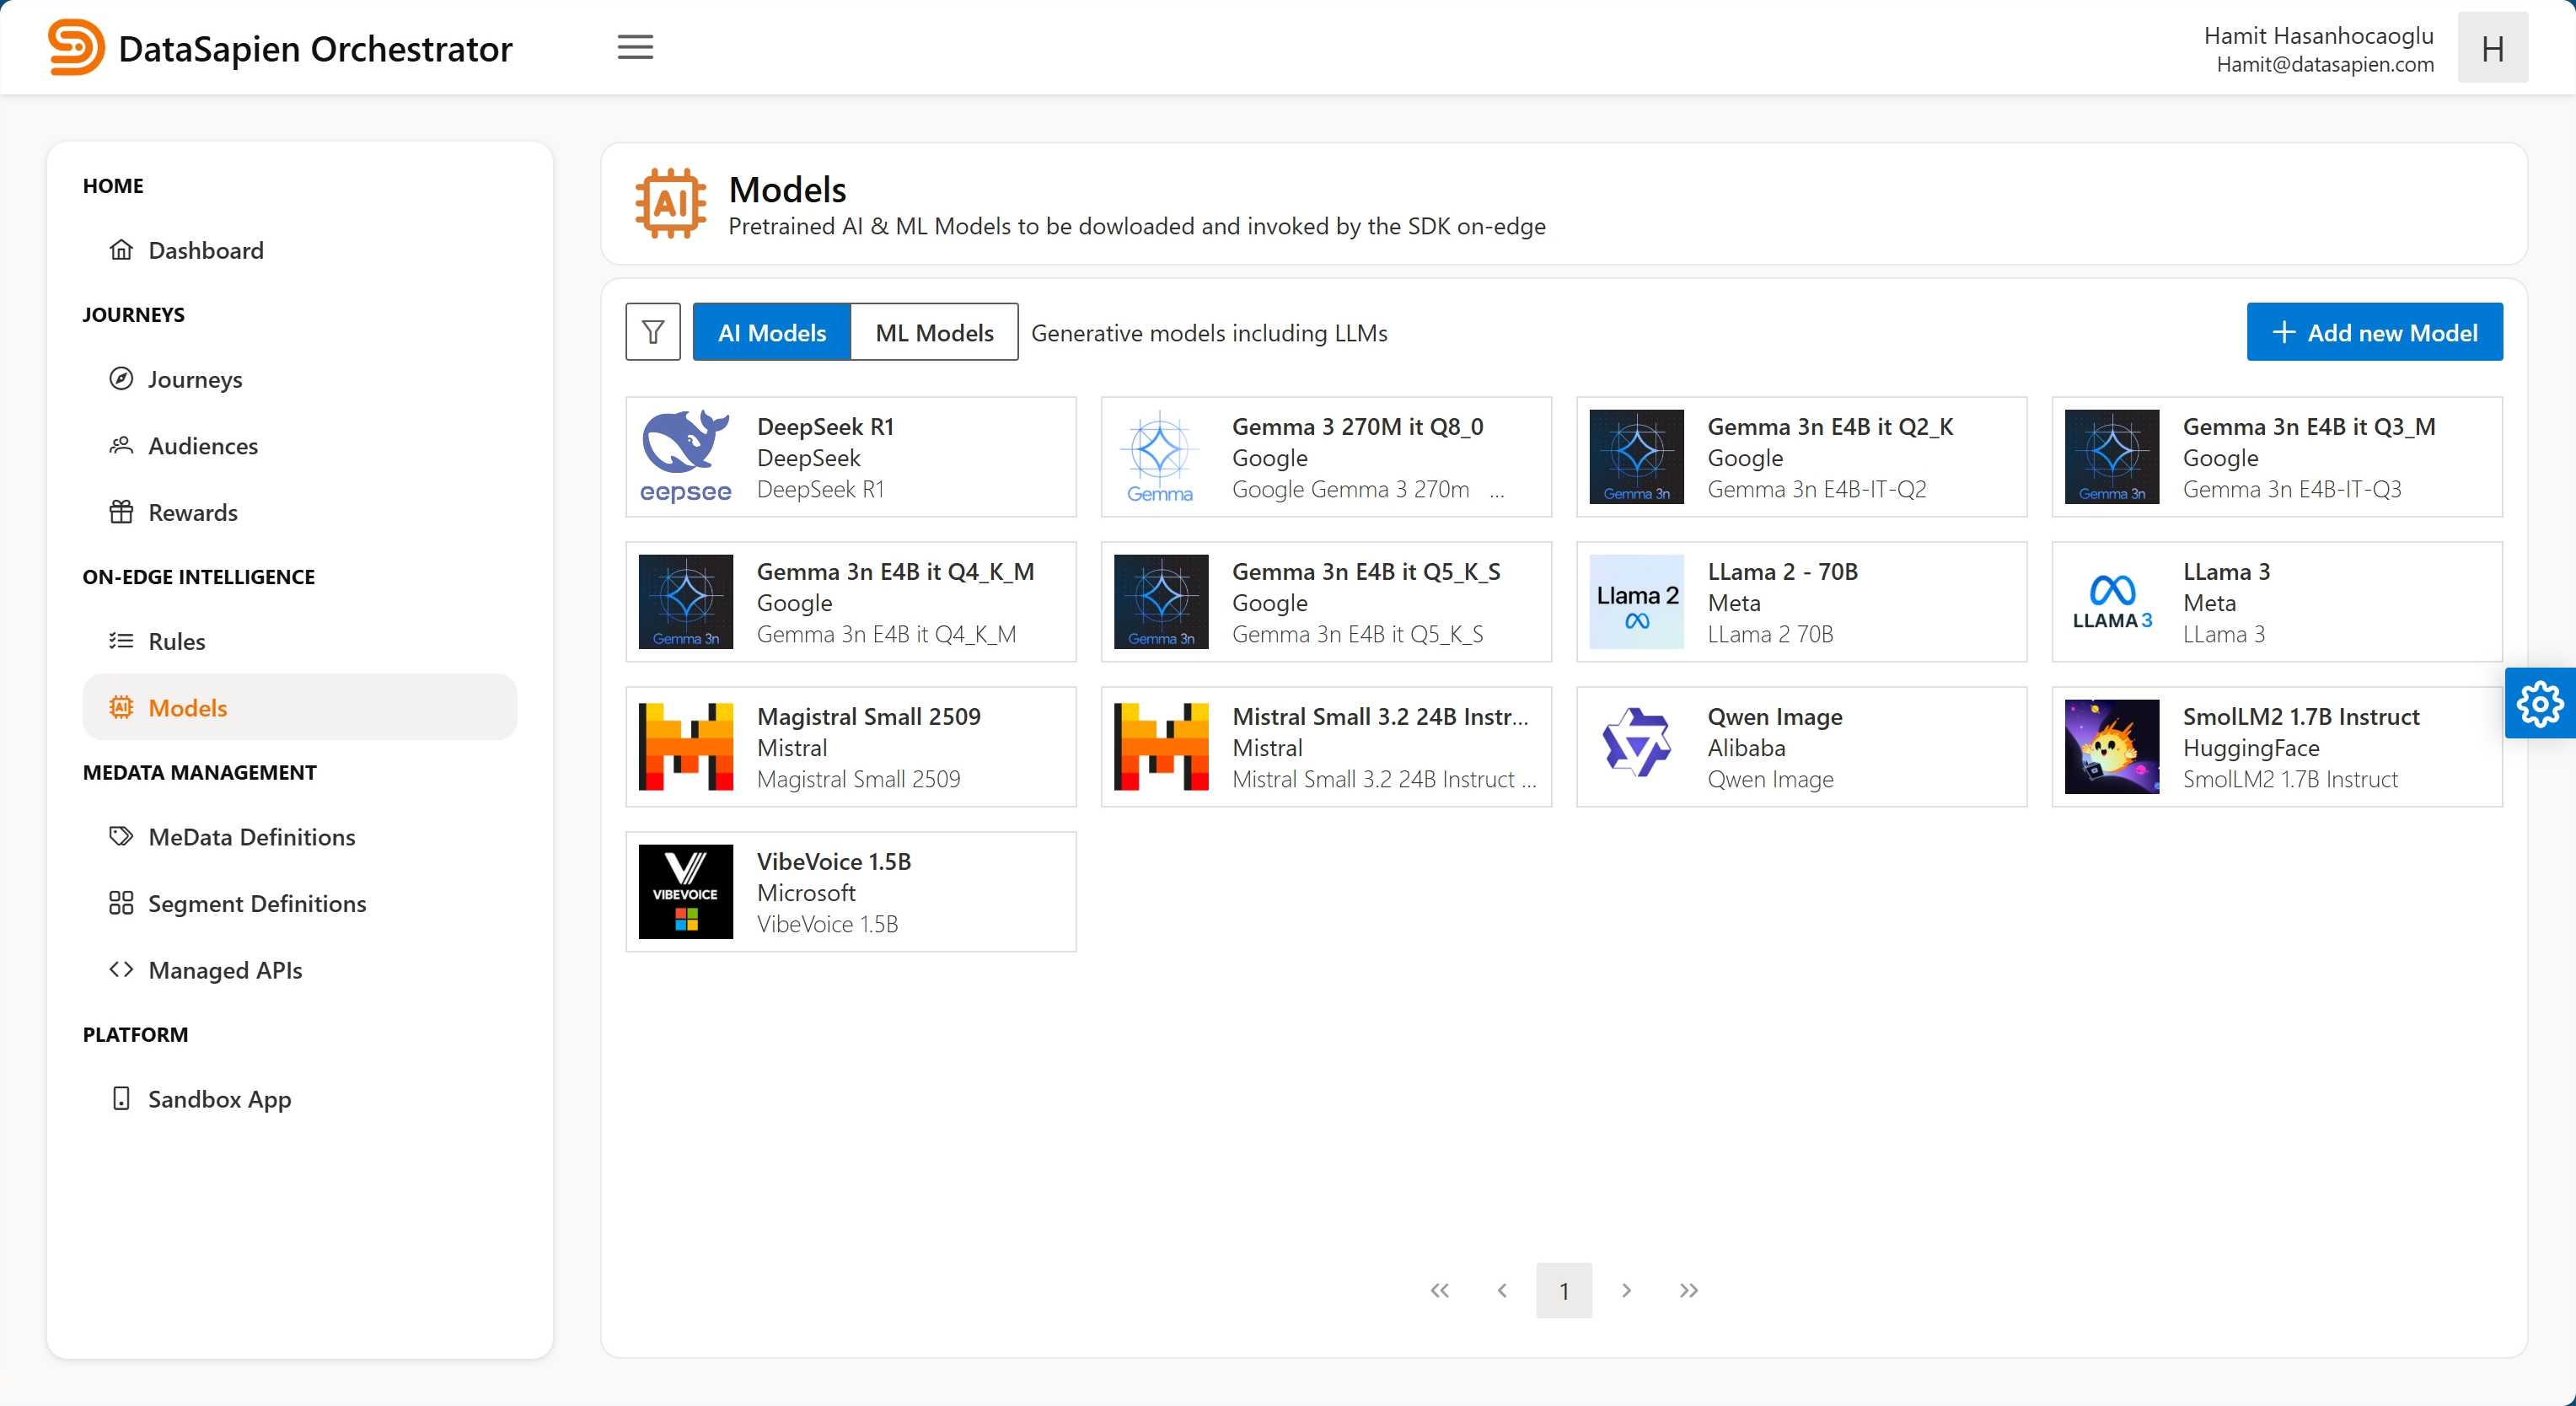Open the Rules menu item
2576x1406 pixels.
177,641
